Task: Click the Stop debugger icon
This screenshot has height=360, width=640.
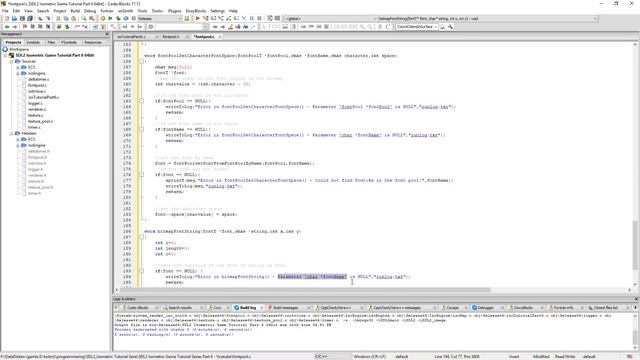Action: (x=259, y=19)
